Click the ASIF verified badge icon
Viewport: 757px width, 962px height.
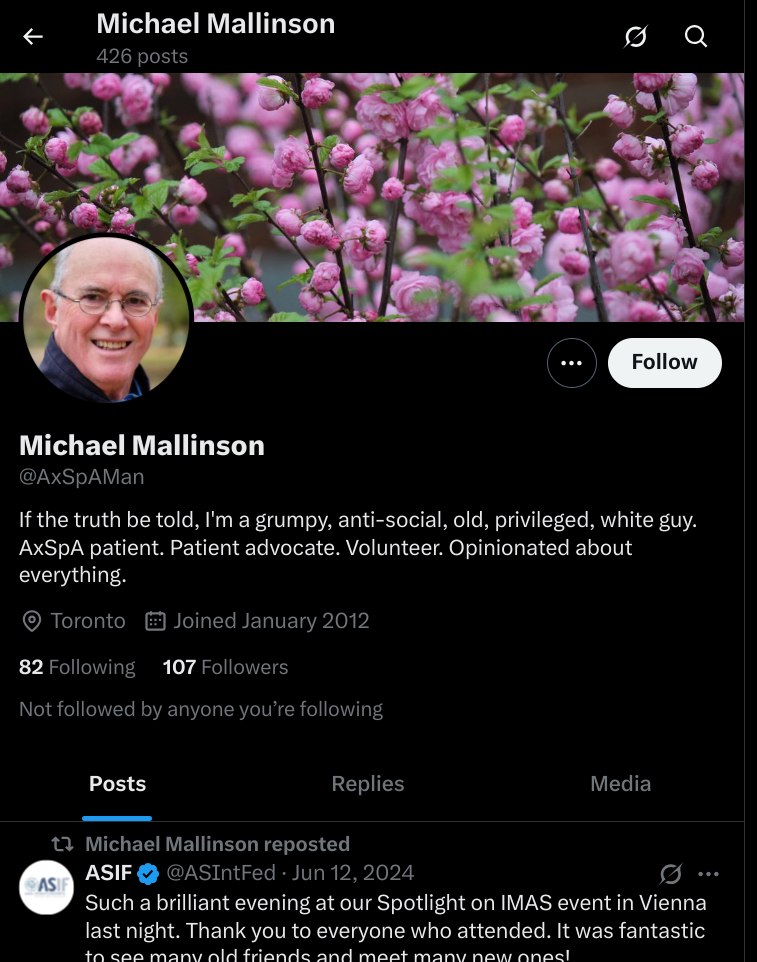pyautogui.click(x=148, y=873)
